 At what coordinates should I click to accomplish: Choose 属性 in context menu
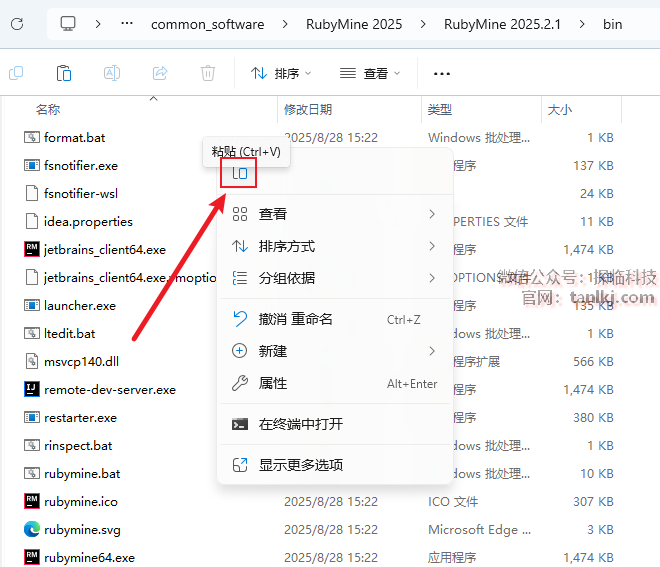(x=335, y=383)
